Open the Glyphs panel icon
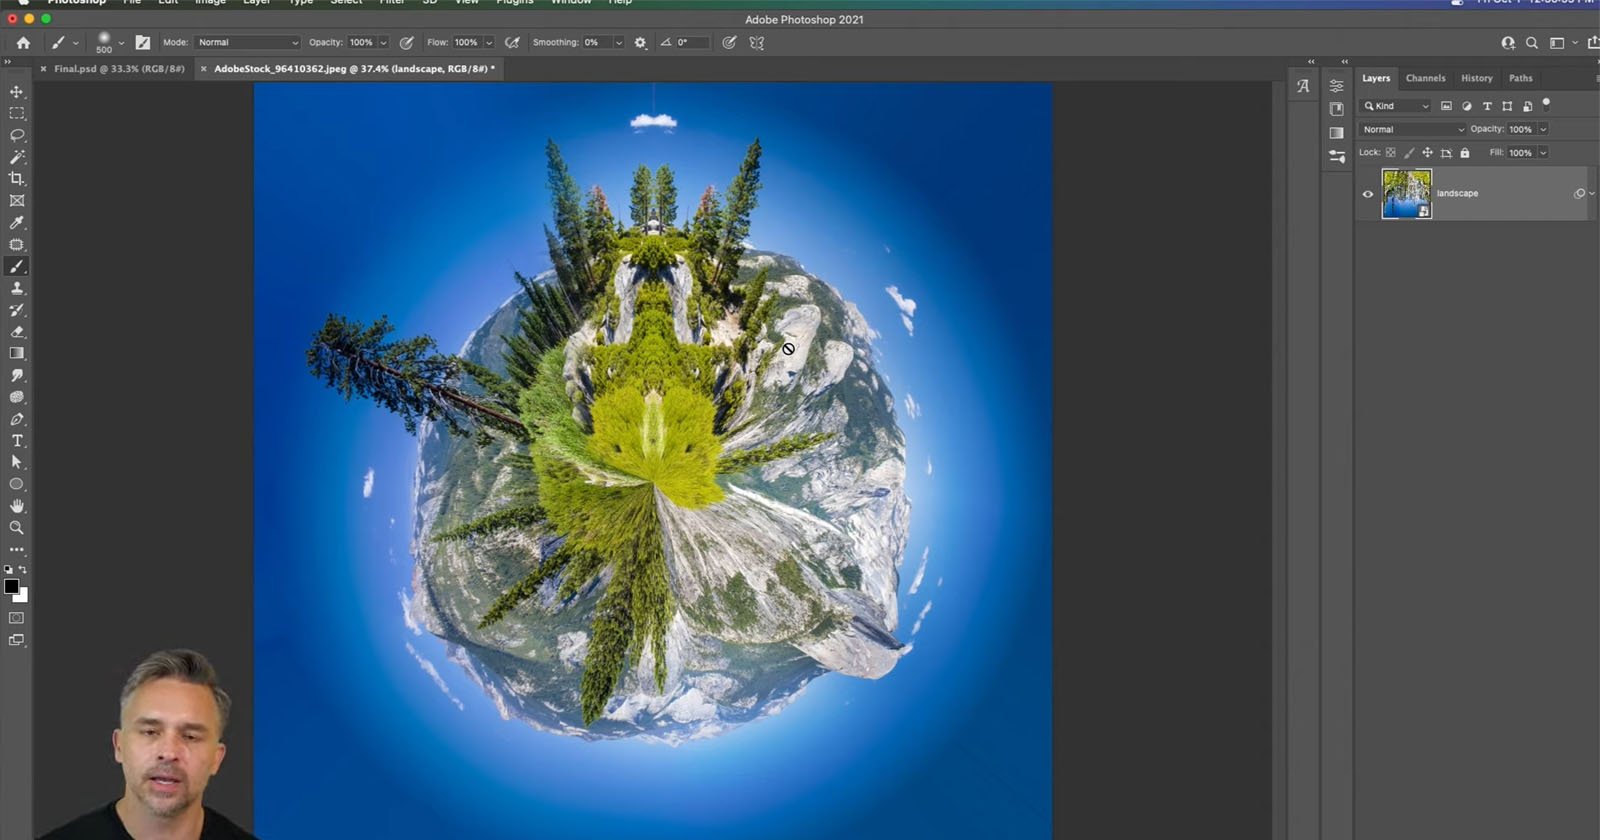Viewport: 1600px width, 840px height. (x=1302, y=86)
